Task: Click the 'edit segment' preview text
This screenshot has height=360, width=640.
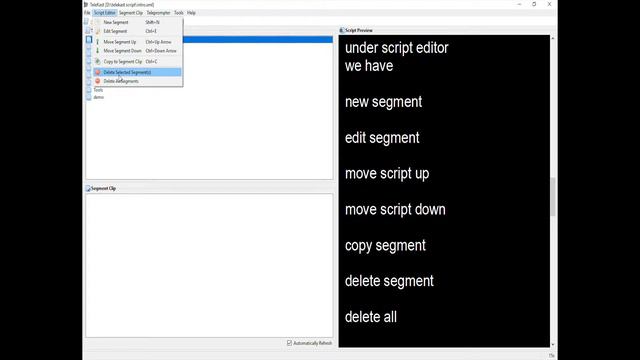Action: click(x=382, y=138)
